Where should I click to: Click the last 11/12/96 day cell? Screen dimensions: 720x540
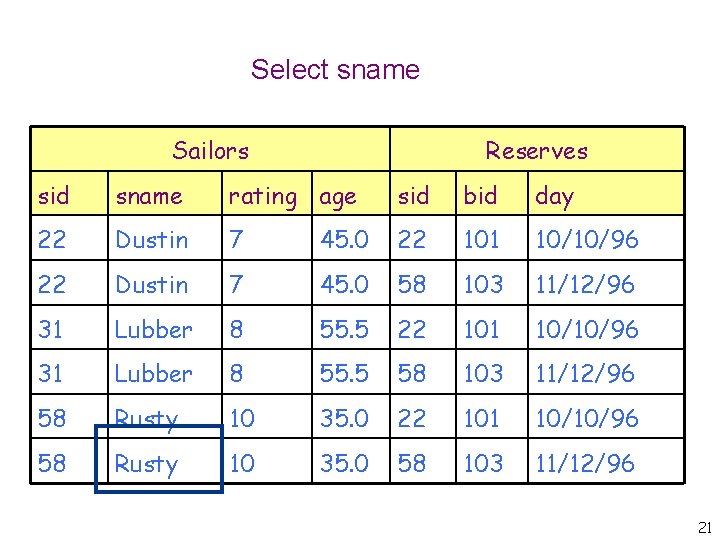[585, 463]
